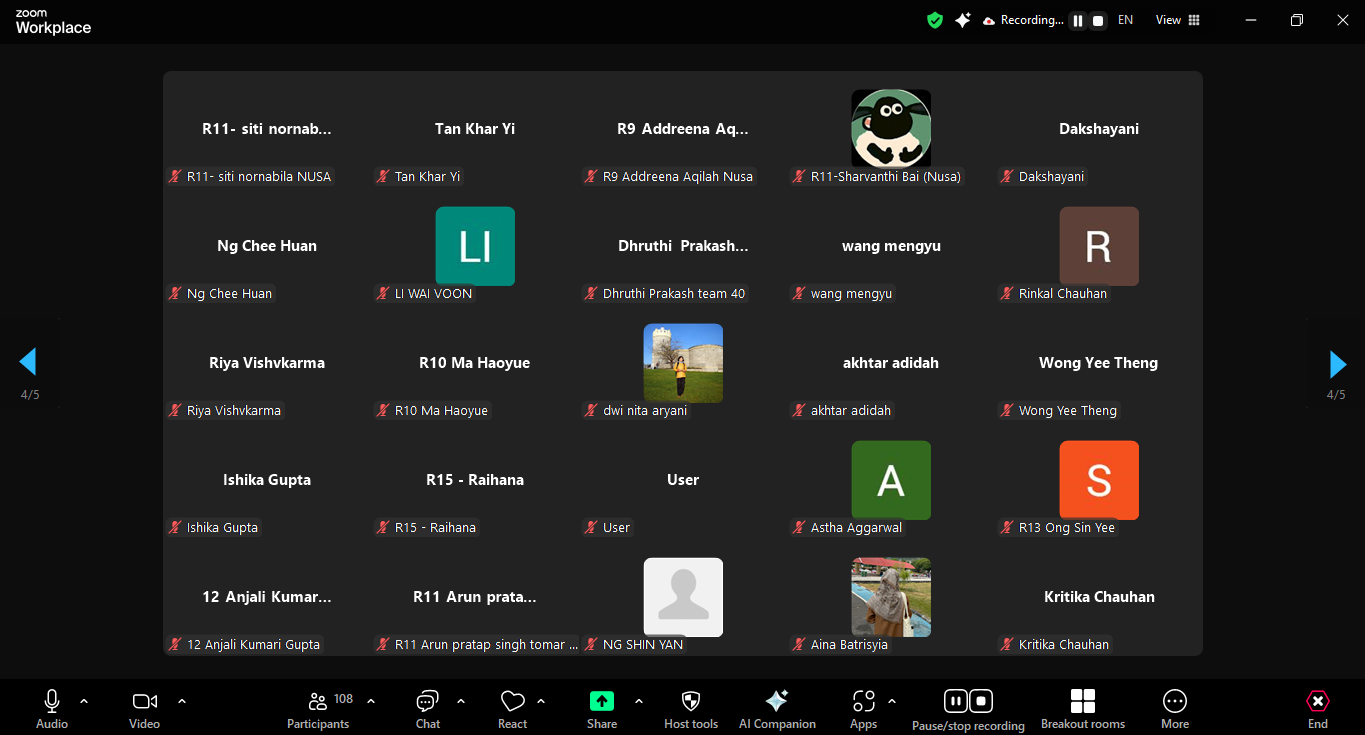Click the green Share screen button

click(x=602, y=701)
